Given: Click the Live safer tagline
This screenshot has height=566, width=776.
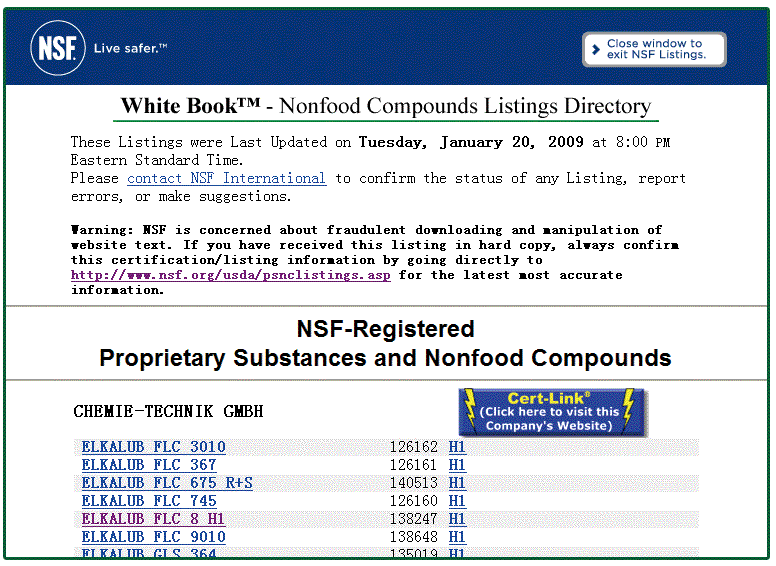Looking at the screenshot, I should [x=131, y=48].
